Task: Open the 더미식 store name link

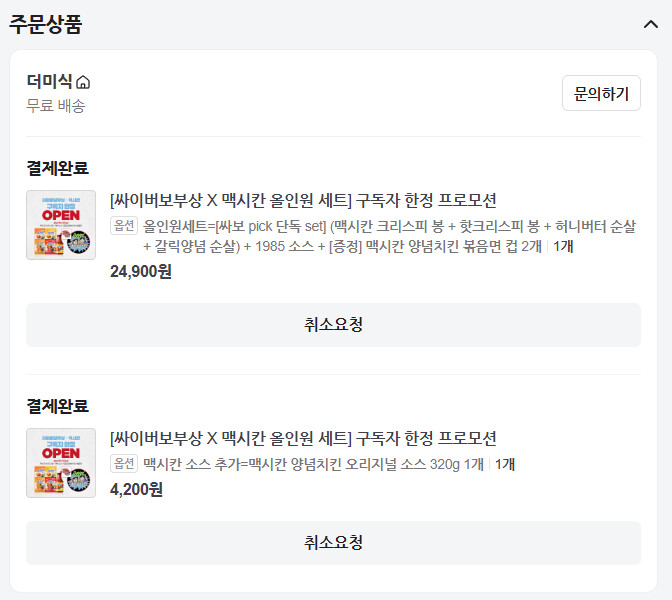Action: pos(49,82)
